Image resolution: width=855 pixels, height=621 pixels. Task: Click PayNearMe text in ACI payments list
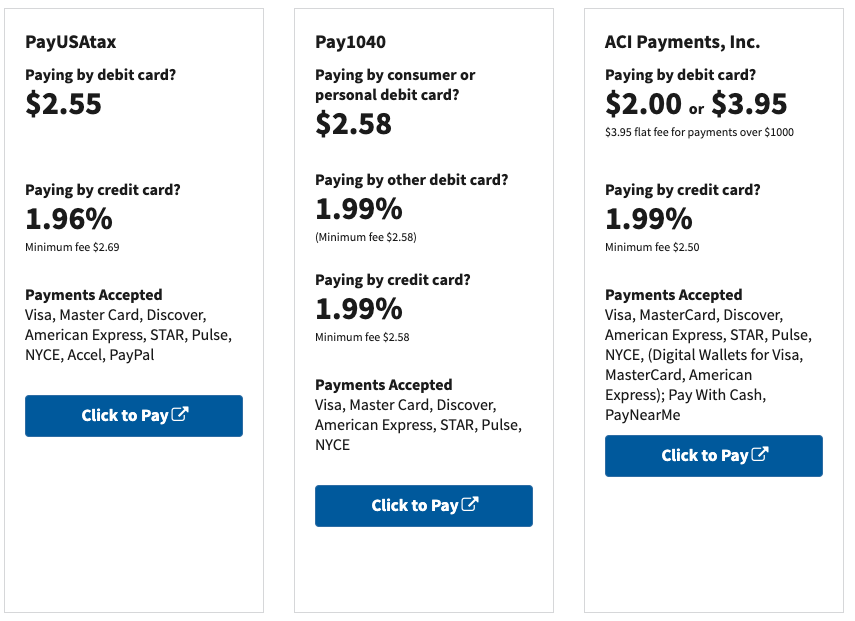click(x=643, y=415)
